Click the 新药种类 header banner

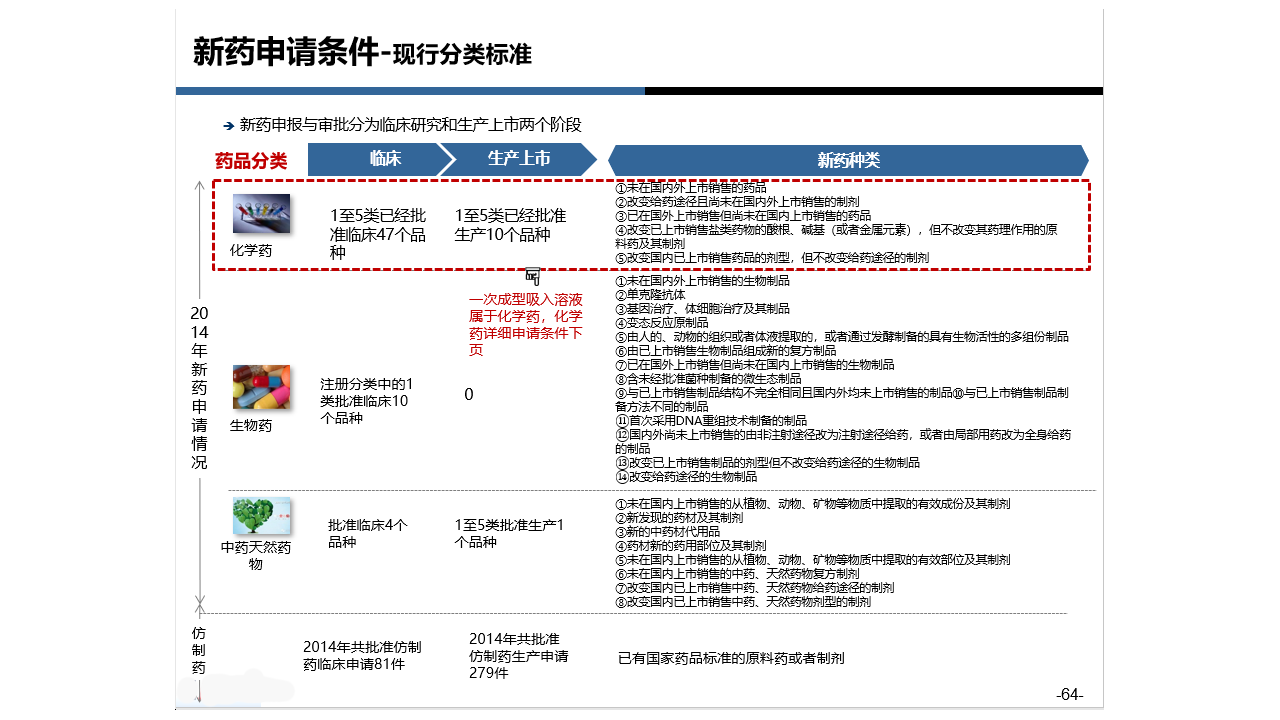848,160
